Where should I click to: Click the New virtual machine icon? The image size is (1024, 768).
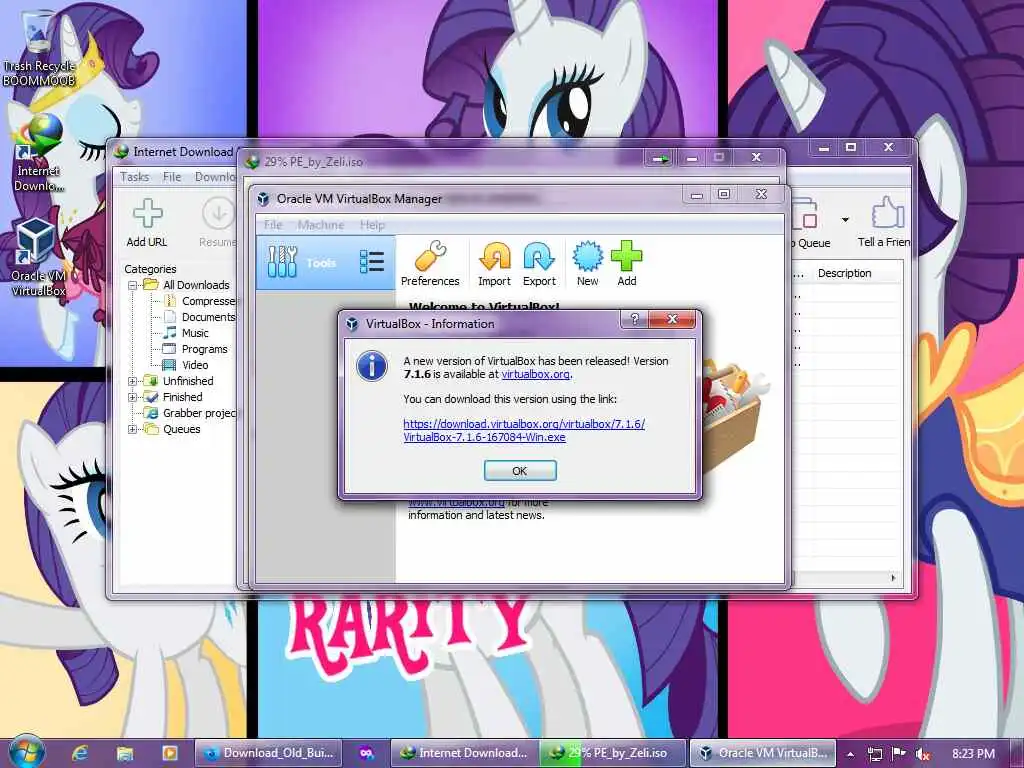(587, 264)
